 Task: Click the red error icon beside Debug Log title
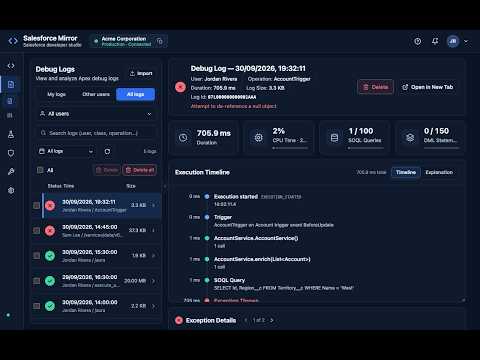point(180,87)
